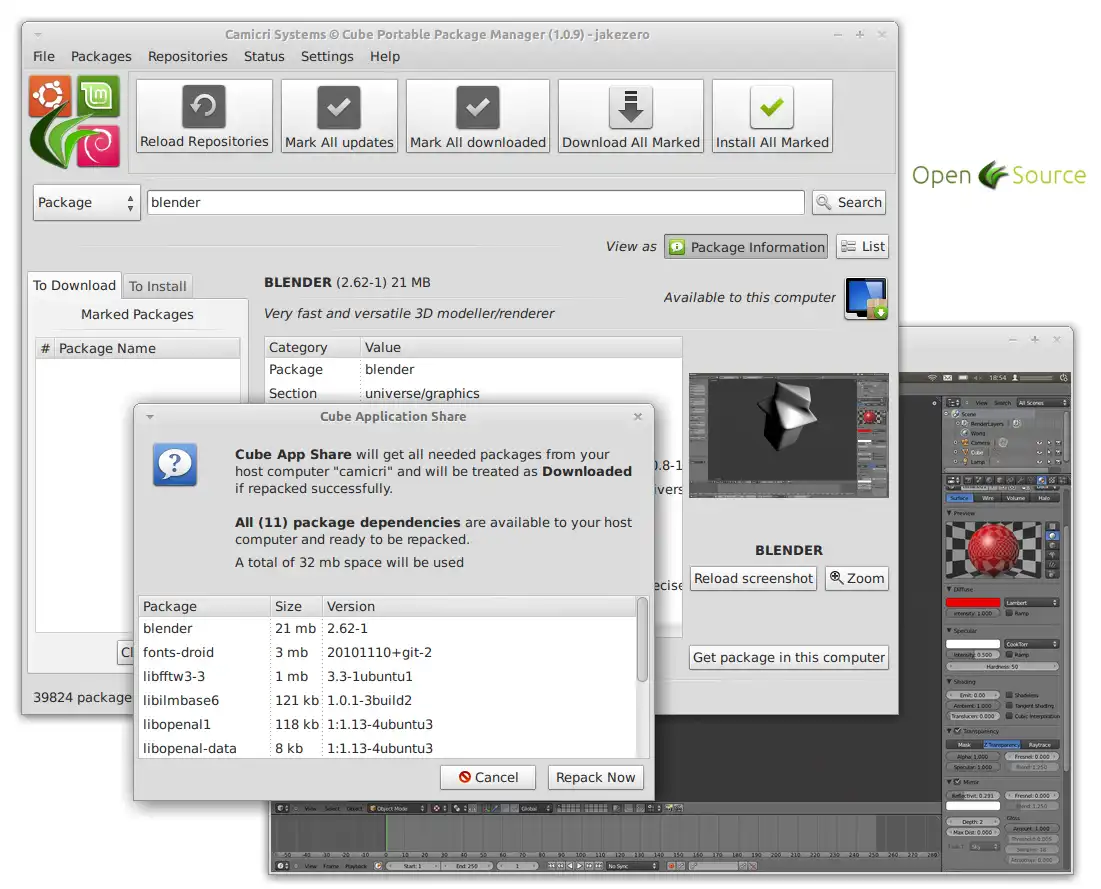Open the Package search type dropdown
1101x889 pixels.
coord(86,202)
